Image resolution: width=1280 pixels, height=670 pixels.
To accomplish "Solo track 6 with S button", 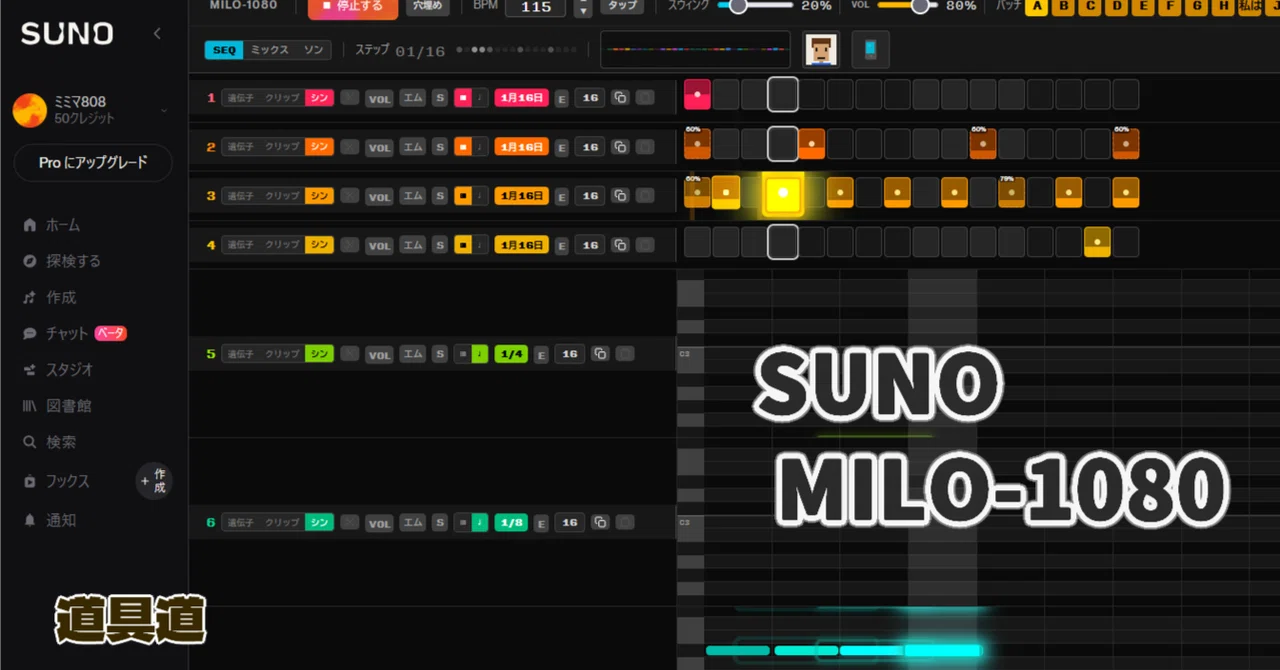I will [440, 522].
